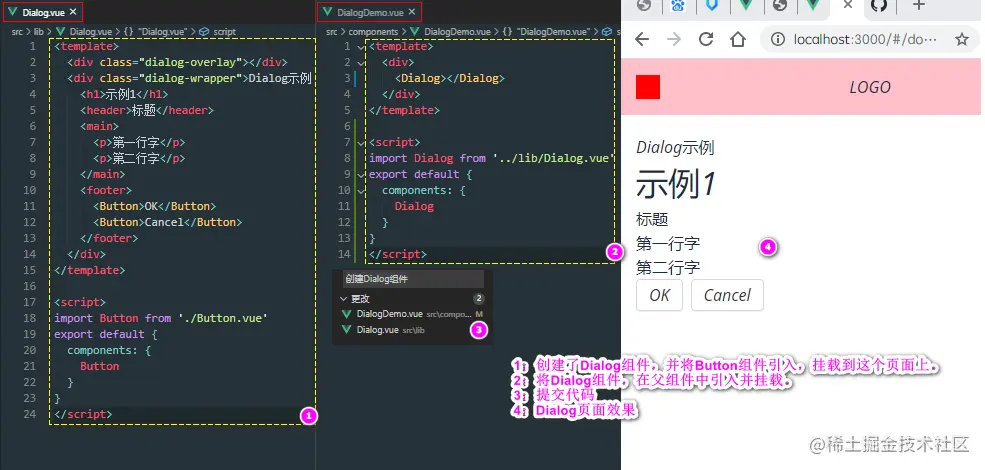Click '第二行字' on the rendered page
Viewport: 985px width, 470px height.
click(668, 268)
